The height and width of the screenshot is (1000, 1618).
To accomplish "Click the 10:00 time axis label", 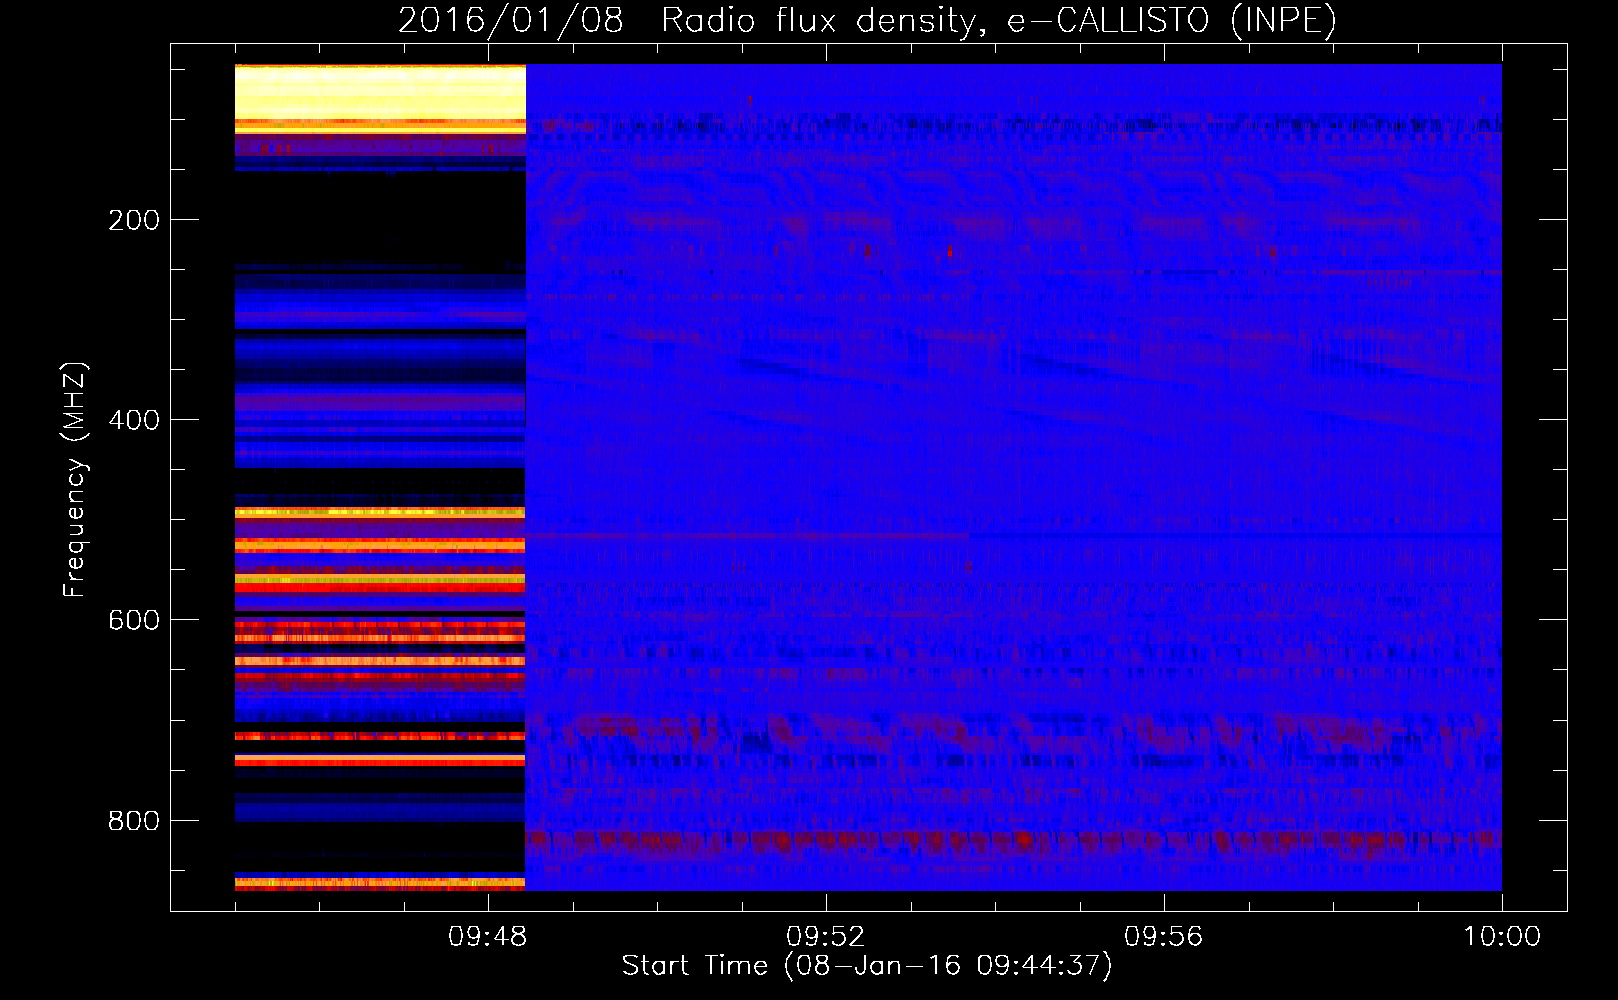I will (x=1502, y=937).
